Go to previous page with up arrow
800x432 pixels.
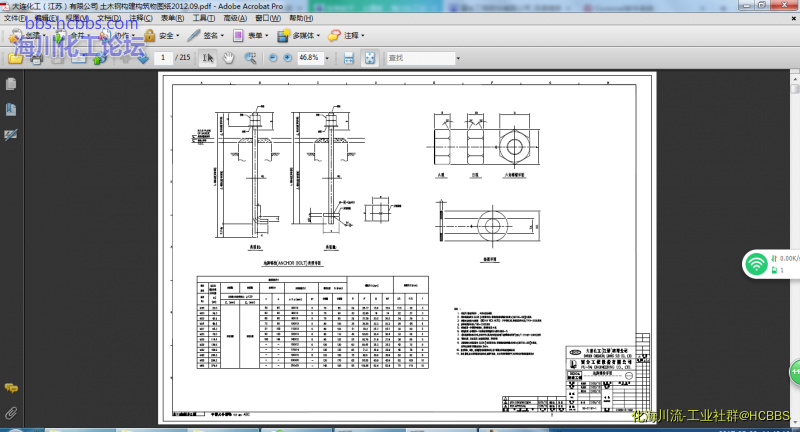[126, 58]
